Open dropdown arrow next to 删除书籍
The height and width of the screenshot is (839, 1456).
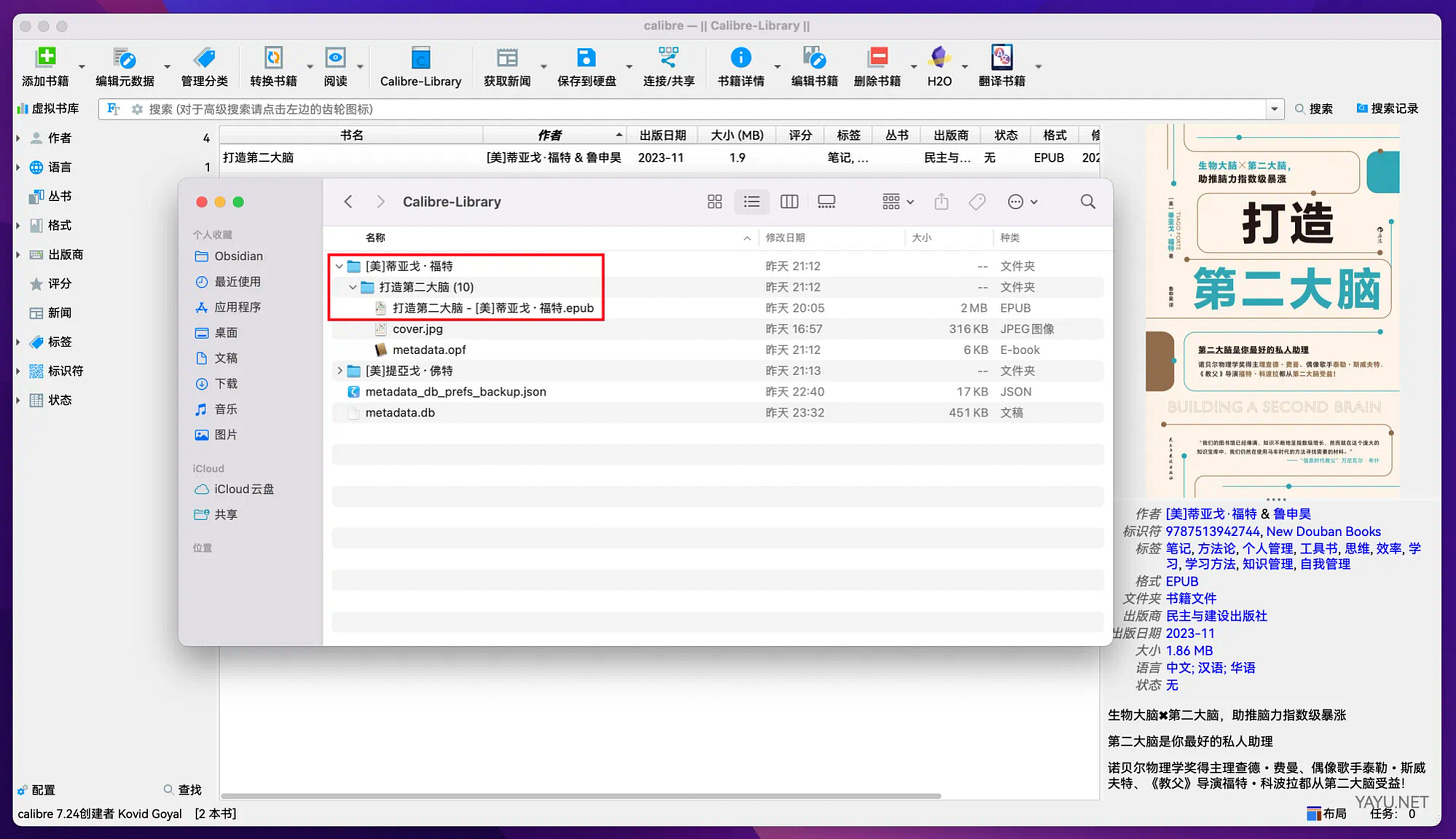pos(913,66)
